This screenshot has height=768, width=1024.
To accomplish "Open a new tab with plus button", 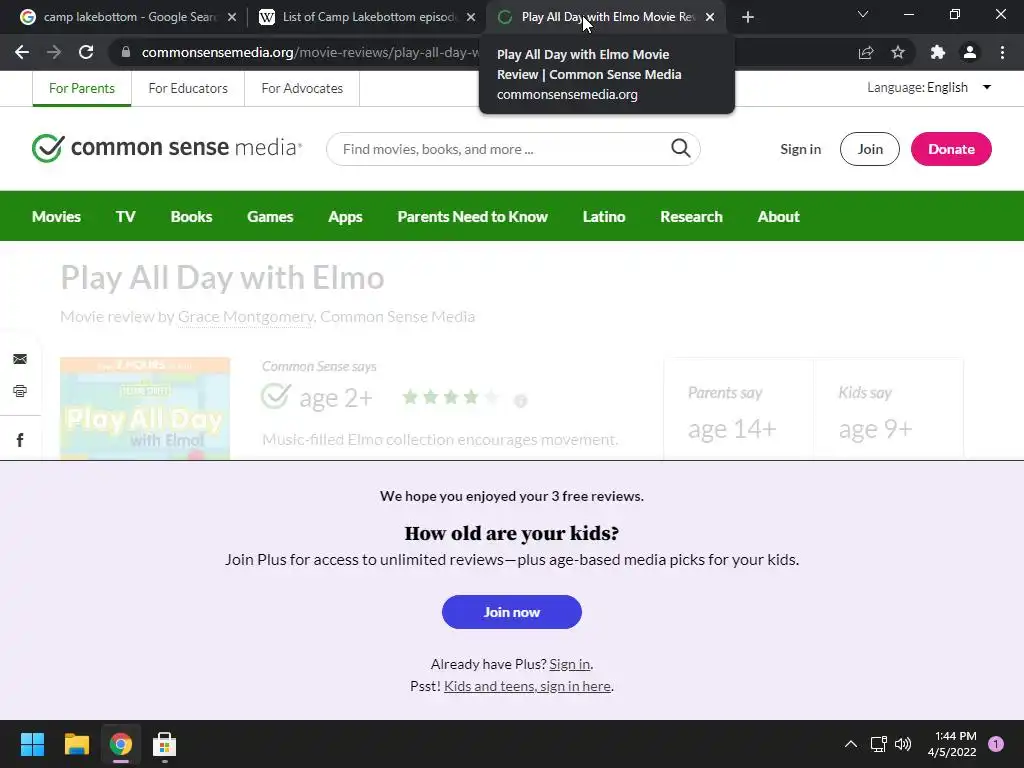I will click(x=748, y=17).
